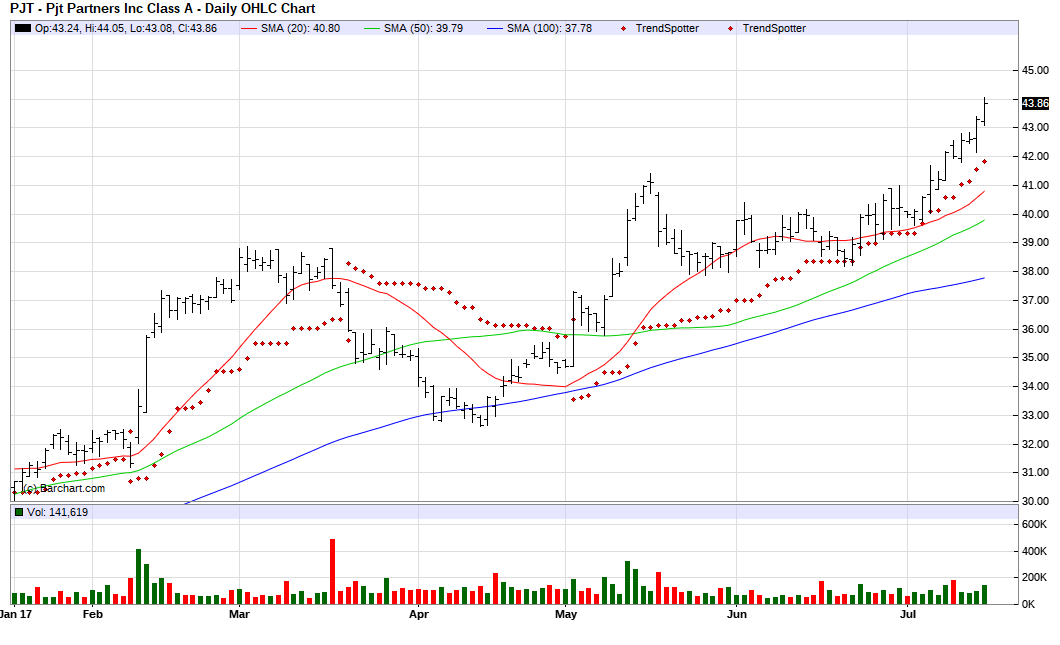Click the SMA (100): 37.78 legend label
Viewport: 1060px width, 645px height.
click(x=549, y=28)
